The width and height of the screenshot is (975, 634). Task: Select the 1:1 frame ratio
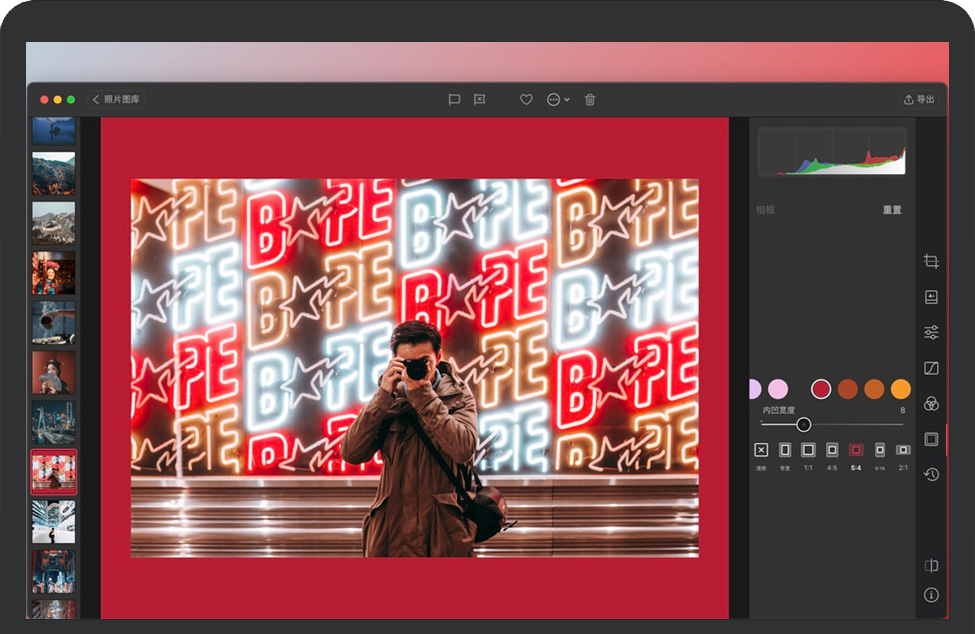pyautogui.click(x=808, y=451)
